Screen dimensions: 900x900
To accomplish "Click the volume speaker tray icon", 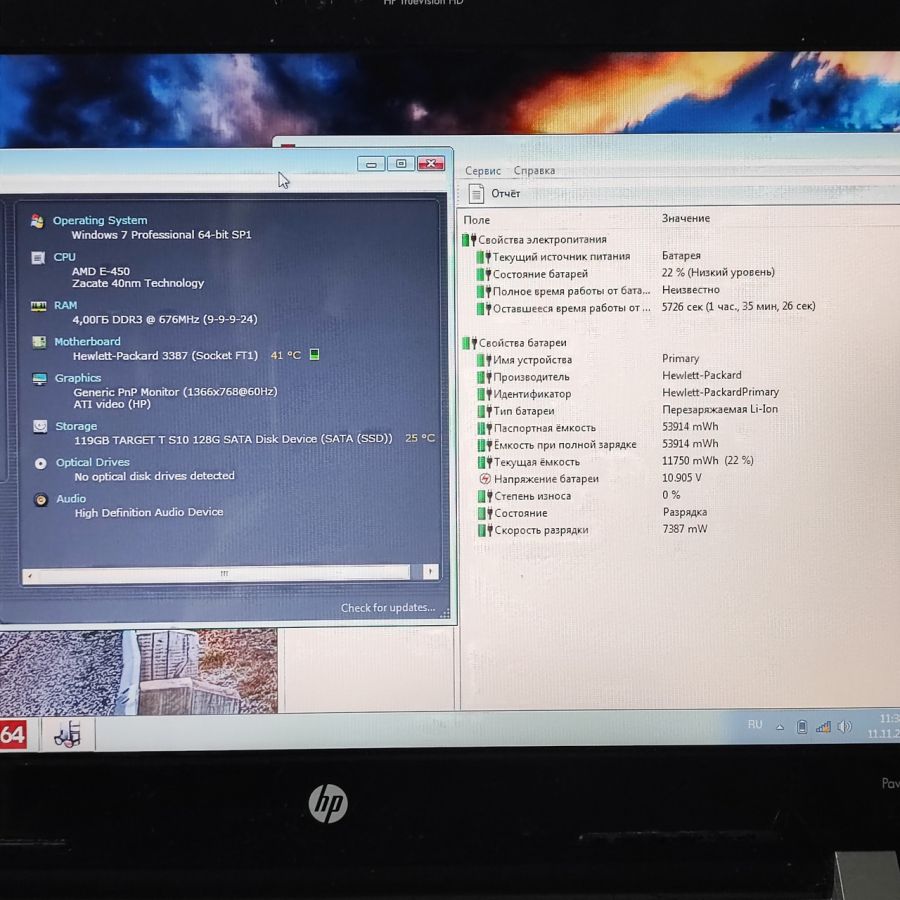I will (x=844, y=727).
